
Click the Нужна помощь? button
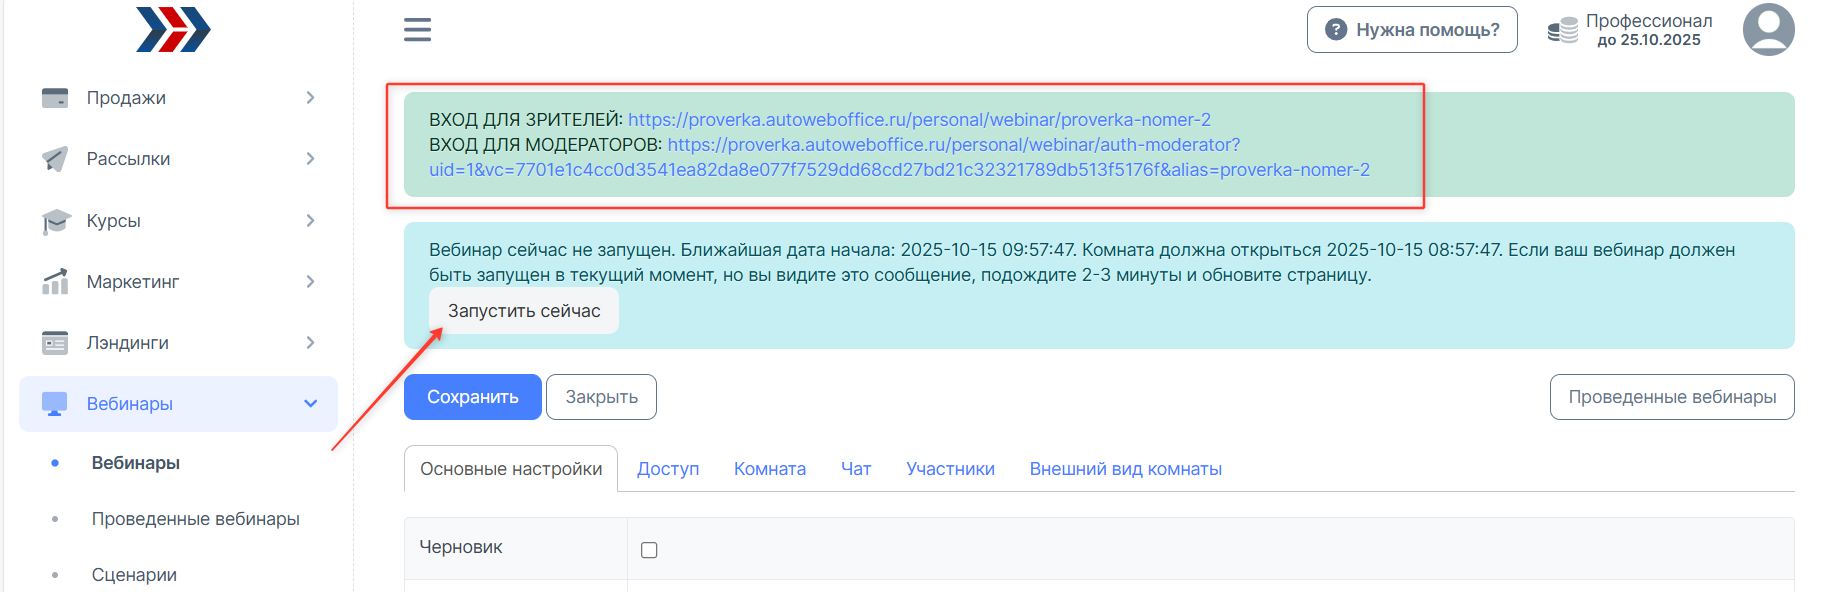click(1411, 30)
